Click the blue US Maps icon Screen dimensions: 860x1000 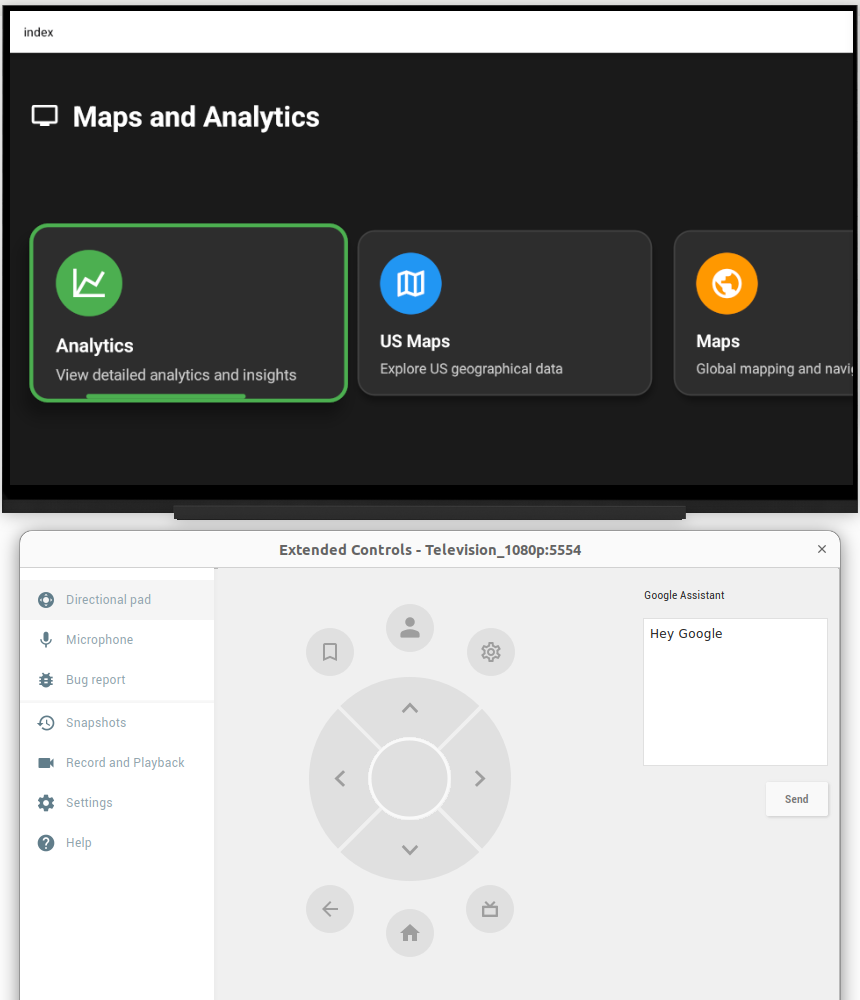point(410,283)
